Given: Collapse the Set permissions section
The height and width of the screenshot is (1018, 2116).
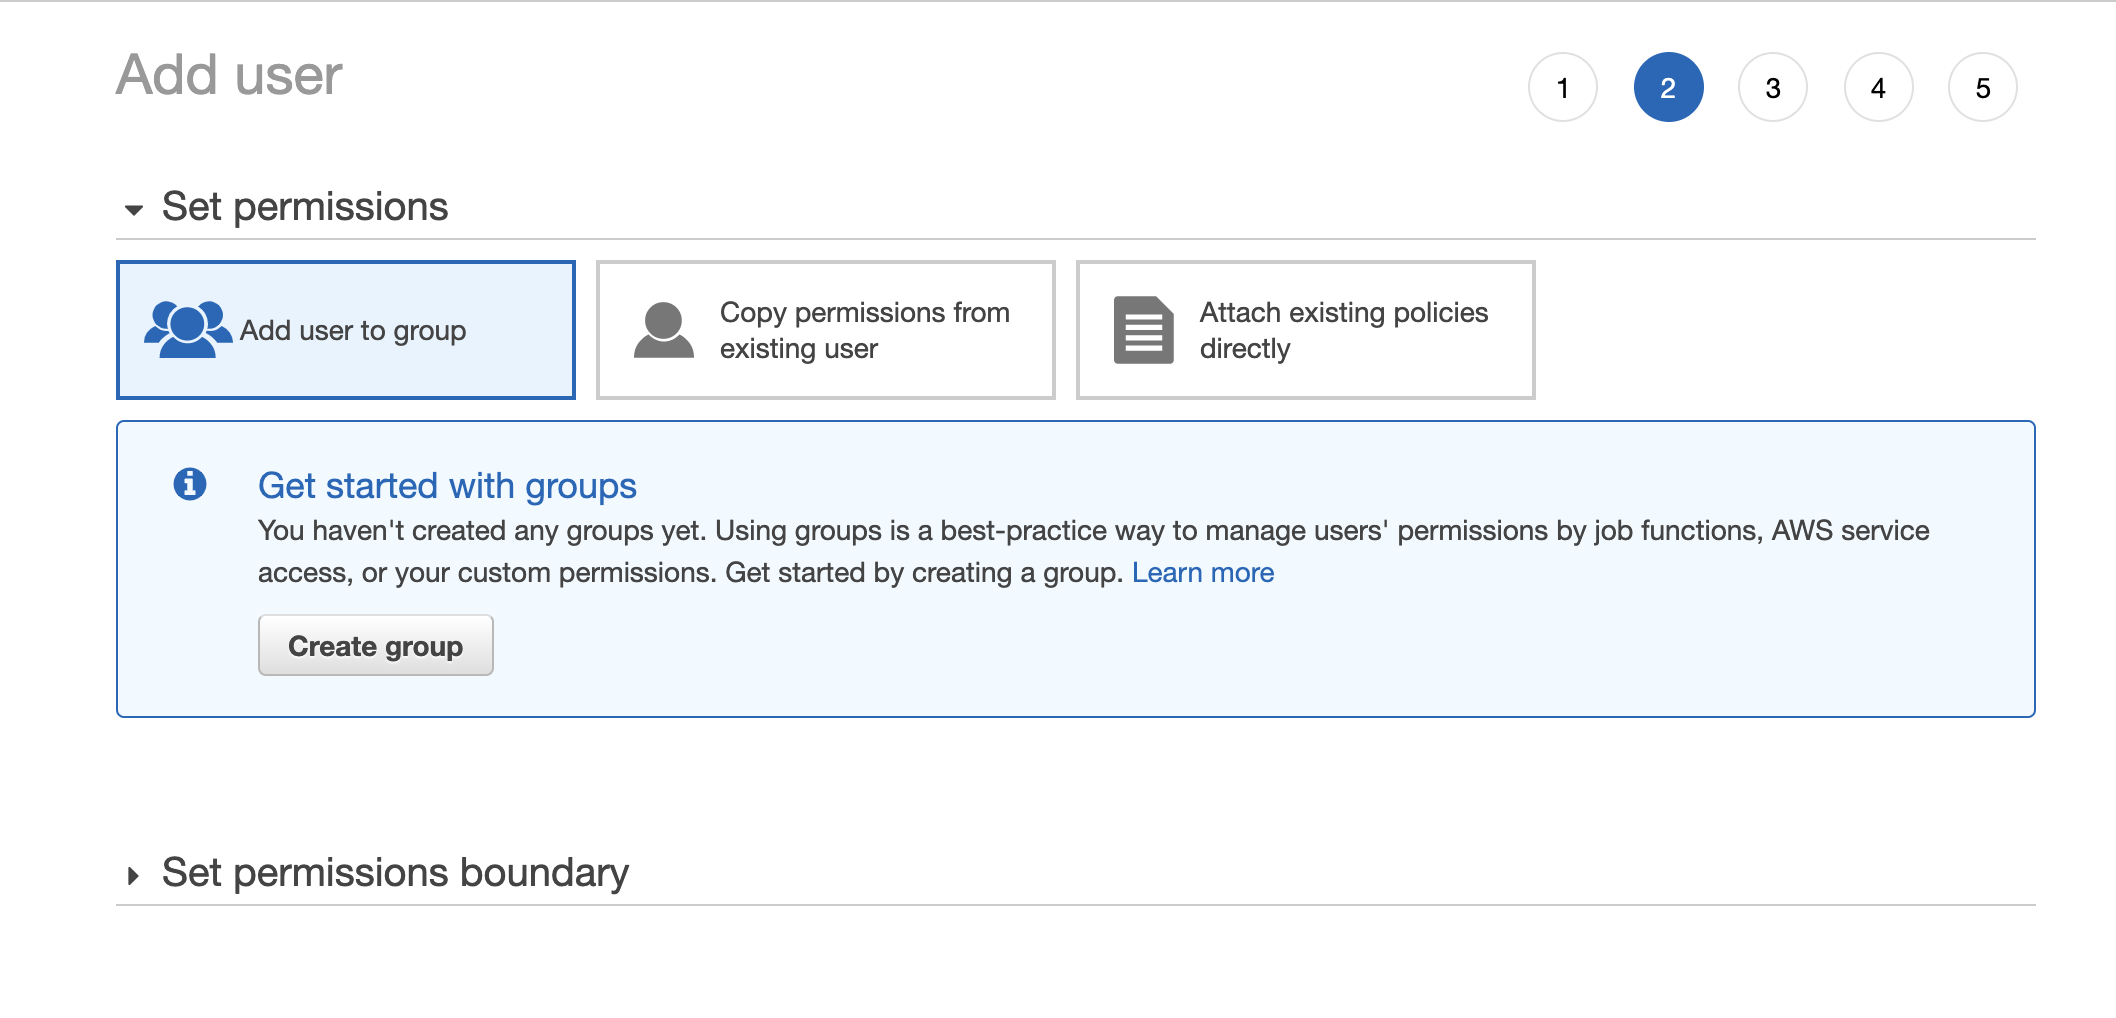Looking at the screenshot, I should click(x=305, y=207).
